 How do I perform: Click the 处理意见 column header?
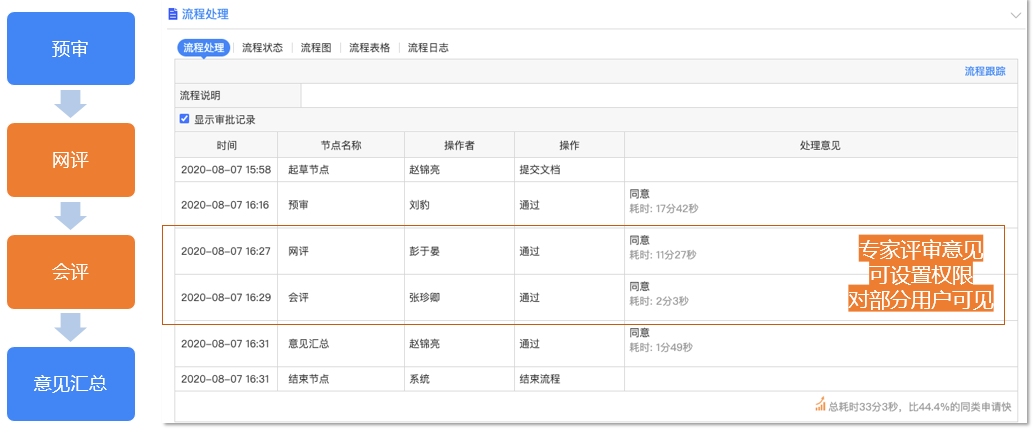[x=820, y=145]
